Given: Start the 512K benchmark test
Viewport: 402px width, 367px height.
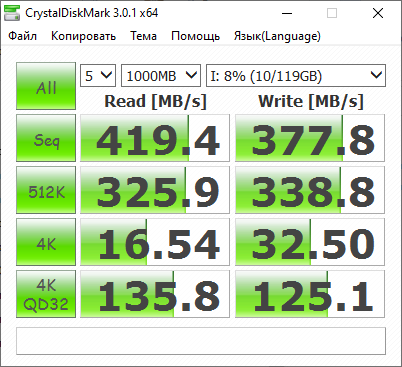Looking at the screenshot, I should (46, 190).
